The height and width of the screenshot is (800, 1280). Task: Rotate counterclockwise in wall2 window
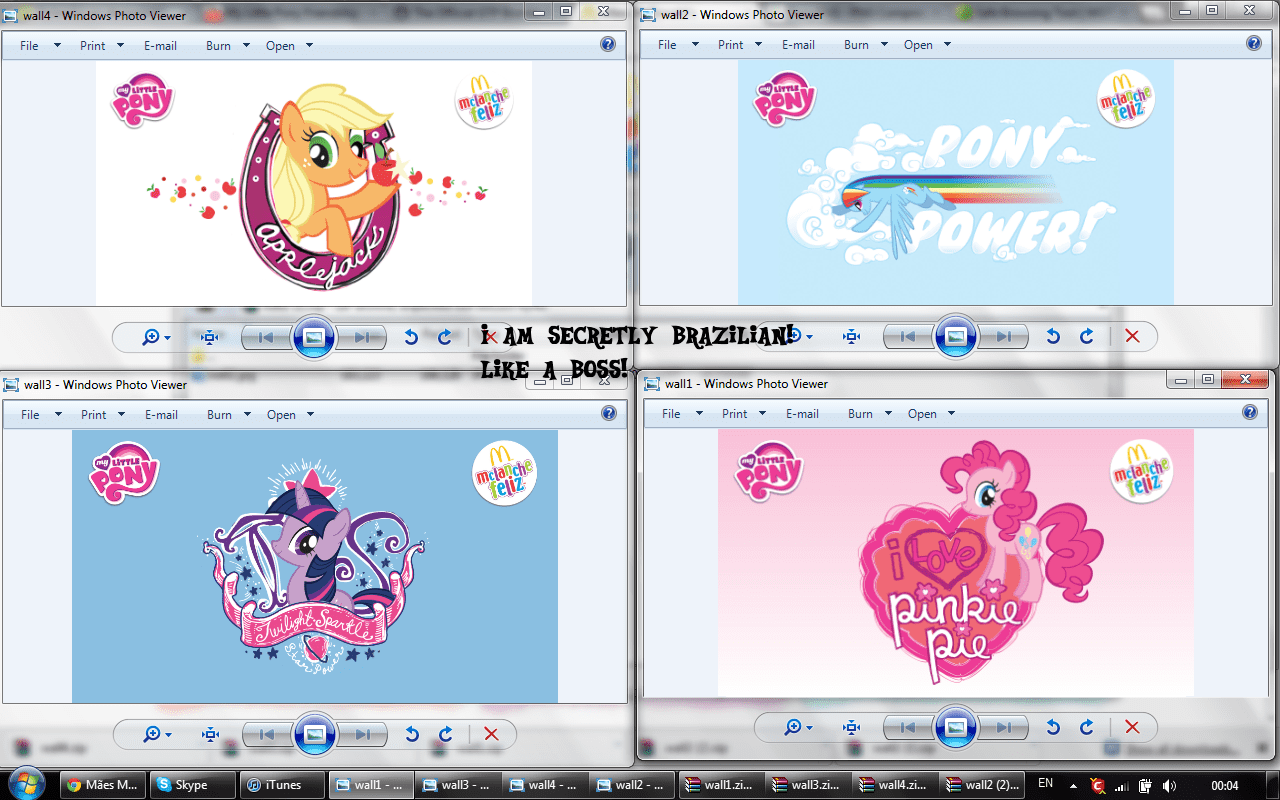point(1052,336)
